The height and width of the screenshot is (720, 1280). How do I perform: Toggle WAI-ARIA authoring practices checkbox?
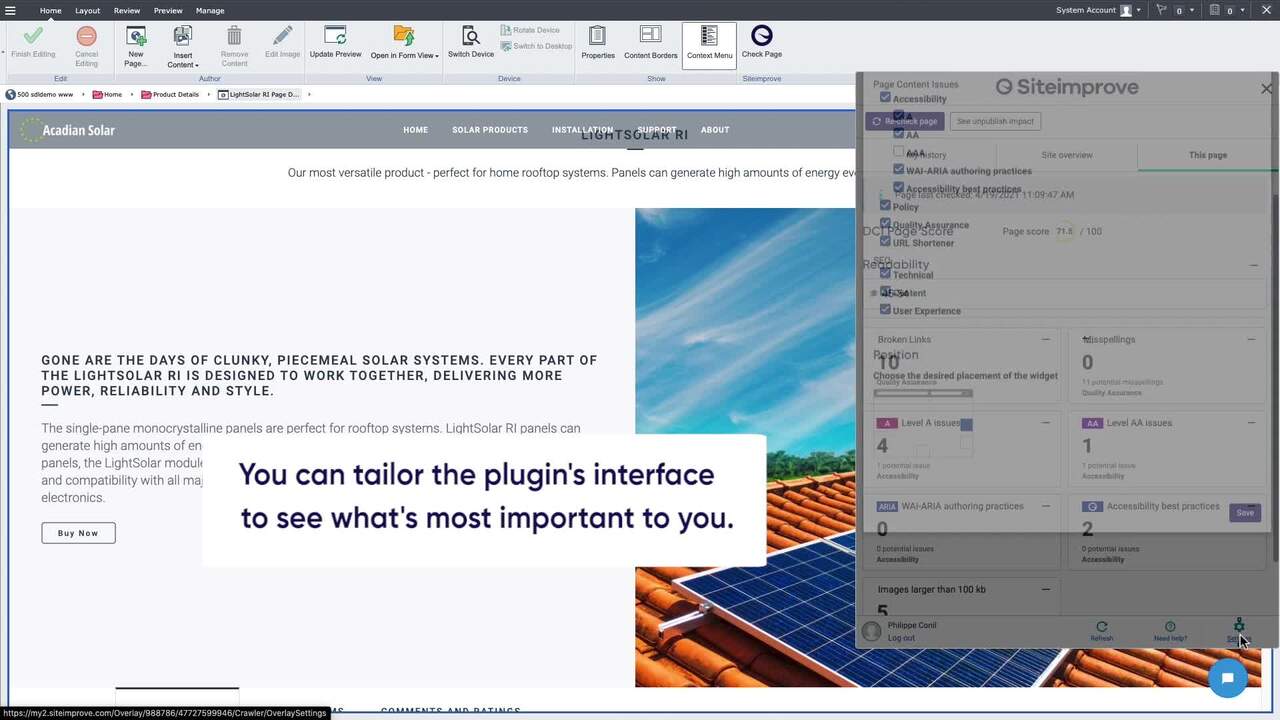898,170
